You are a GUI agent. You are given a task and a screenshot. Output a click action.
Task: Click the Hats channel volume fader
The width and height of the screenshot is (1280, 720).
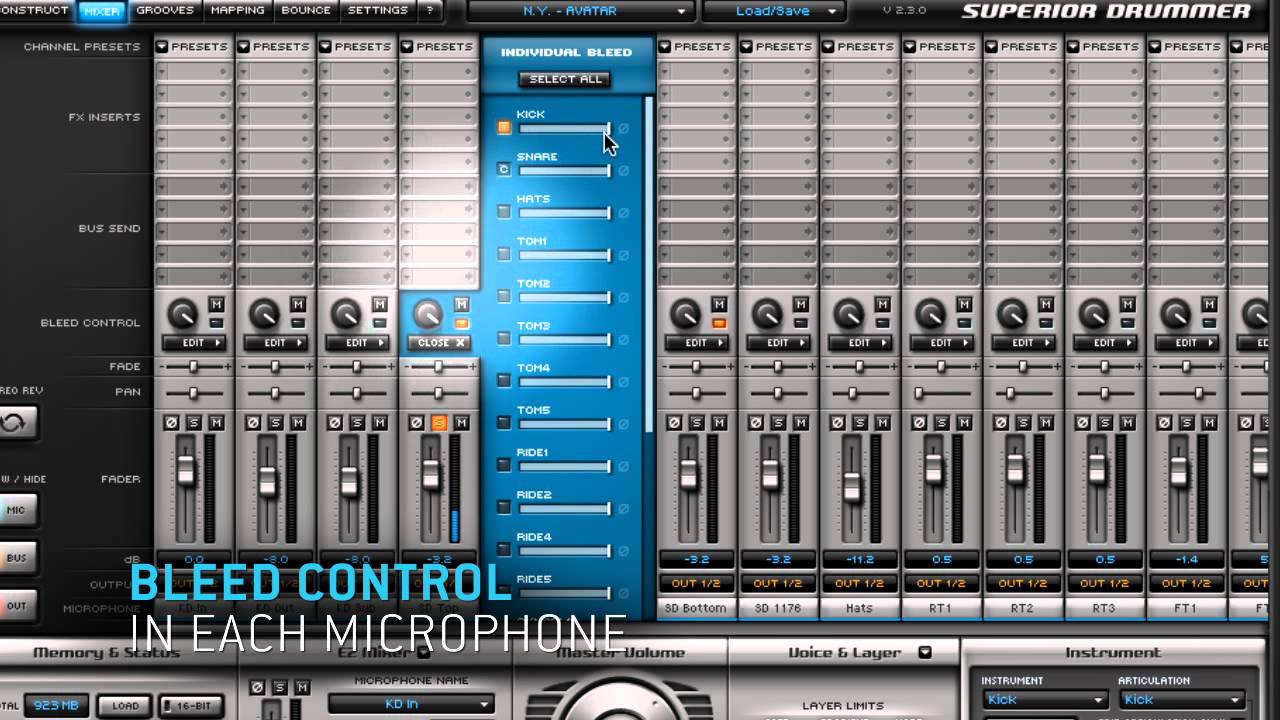[851, 486]
